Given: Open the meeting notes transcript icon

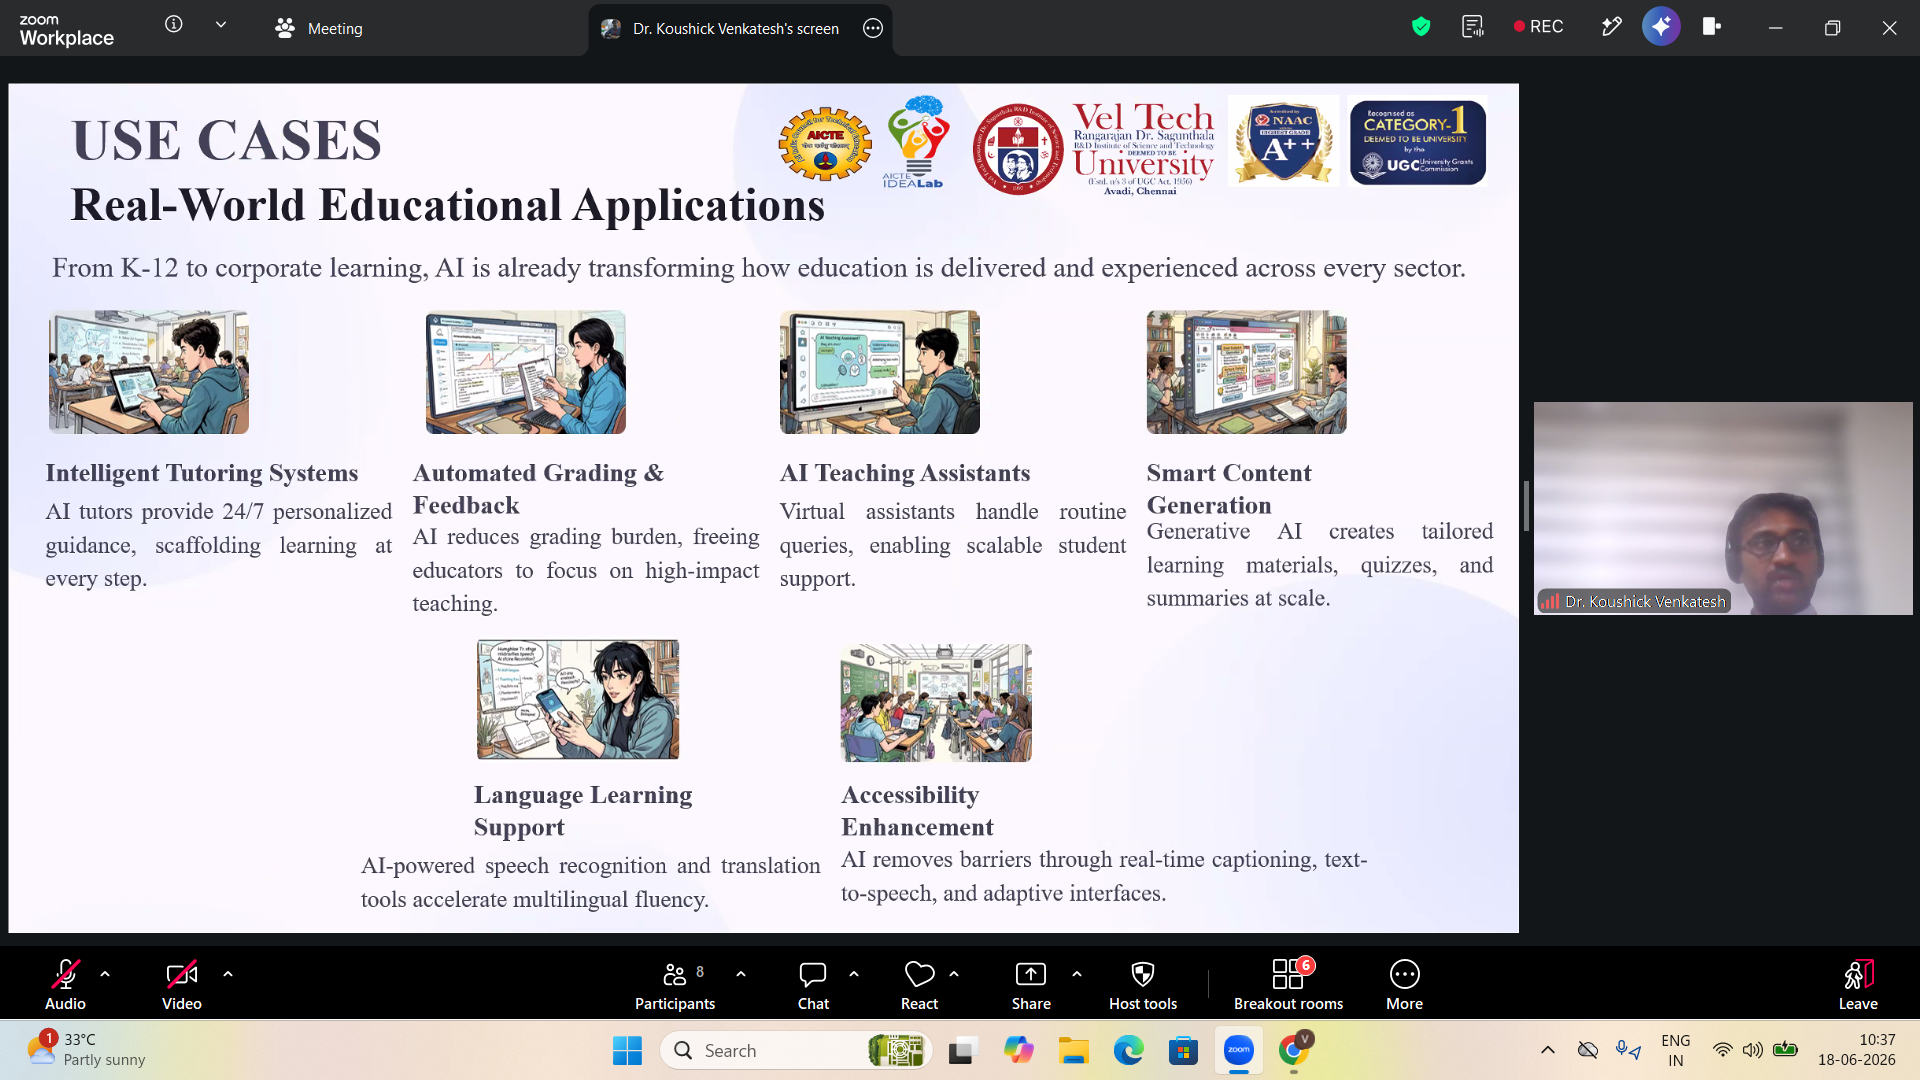Looking at the screenshot, I should pos(1473,27).
